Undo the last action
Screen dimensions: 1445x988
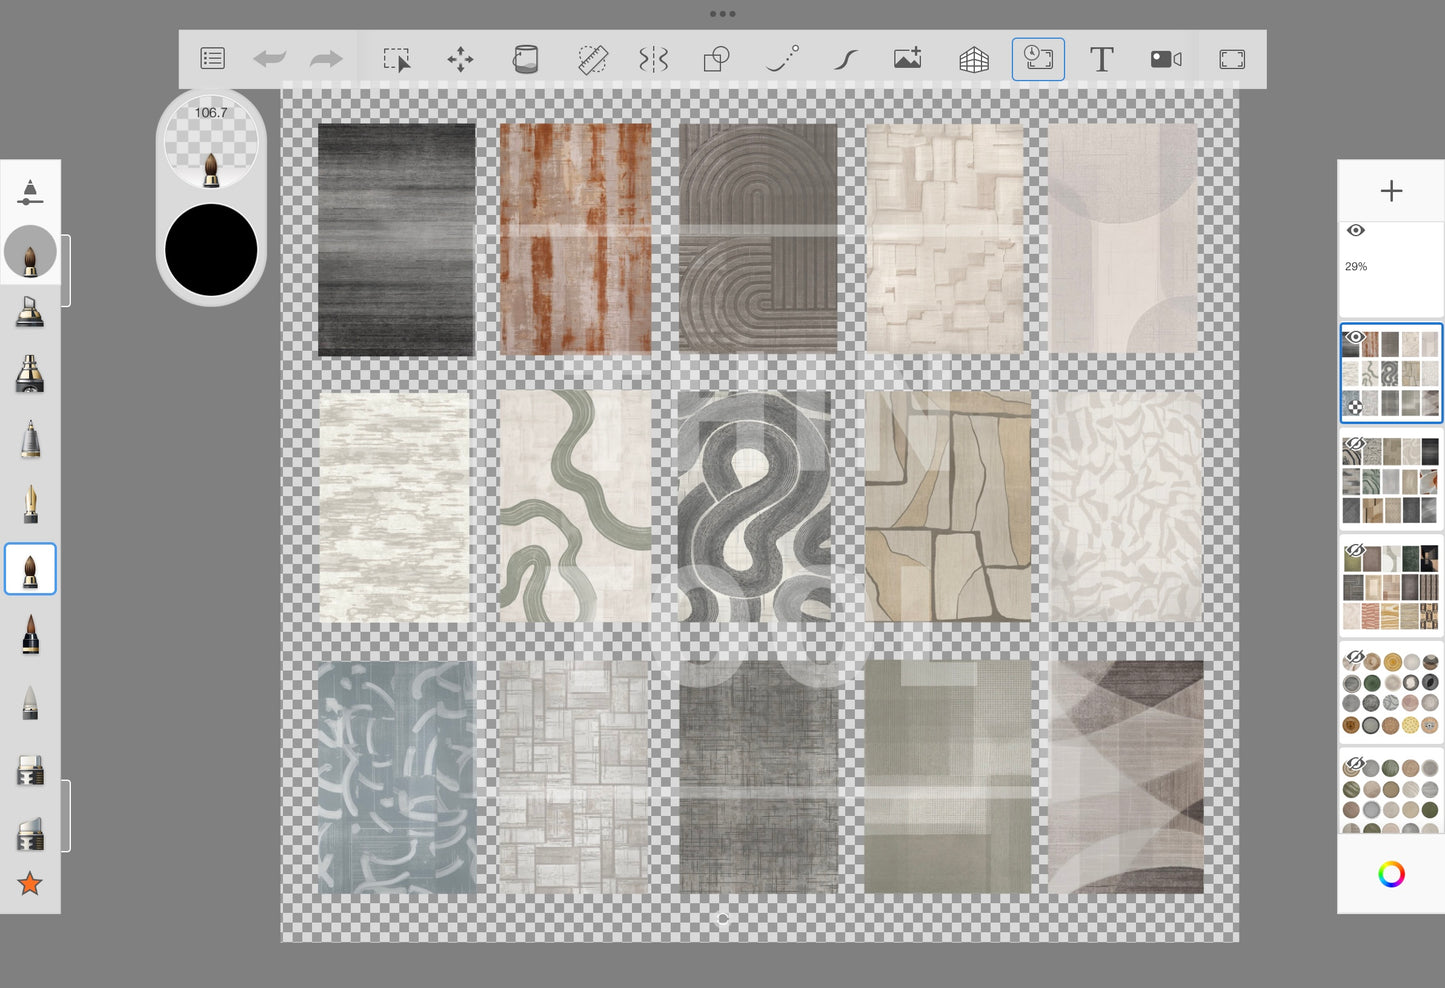tap(269, 59)
